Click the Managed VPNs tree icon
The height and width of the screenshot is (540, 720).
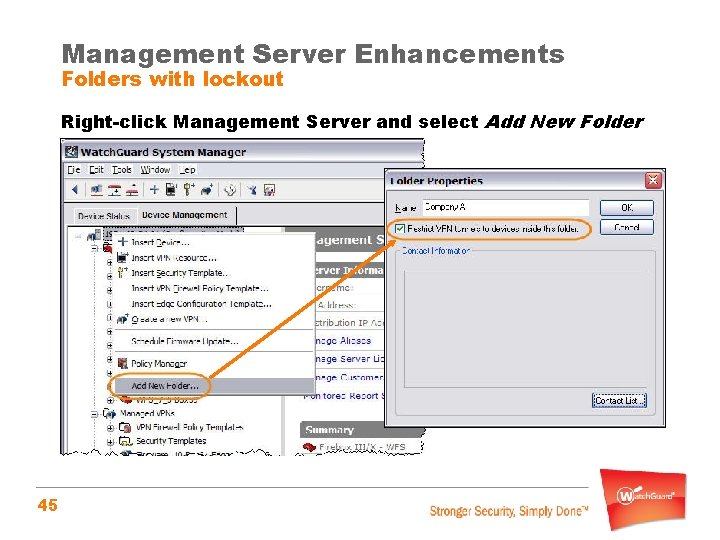(109, 413)
